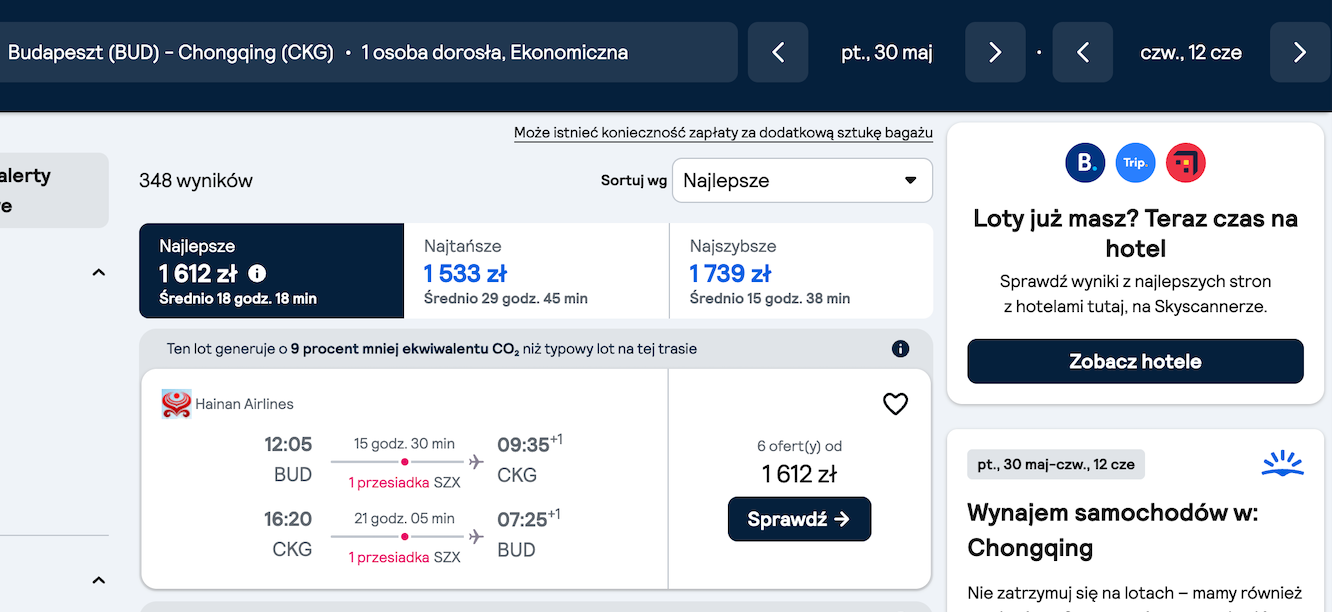This screenshot has width=1332, height=612.
Task: Click the Booking.com logo icon
Action: [1085, 162]
